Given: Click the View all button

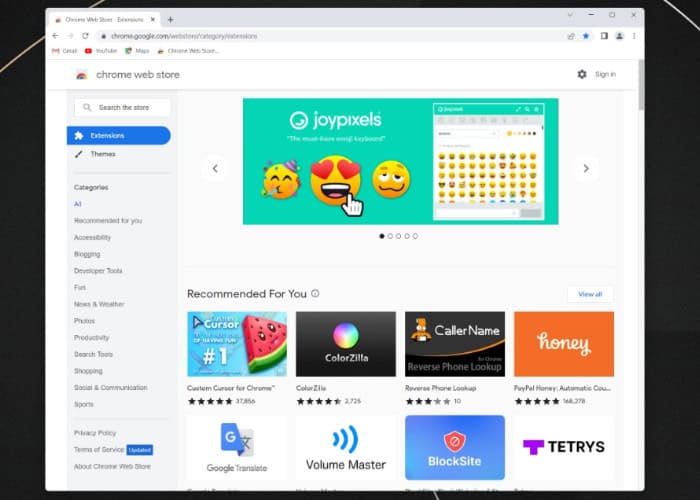Looking at the screenshot, I should click(590, 294).
